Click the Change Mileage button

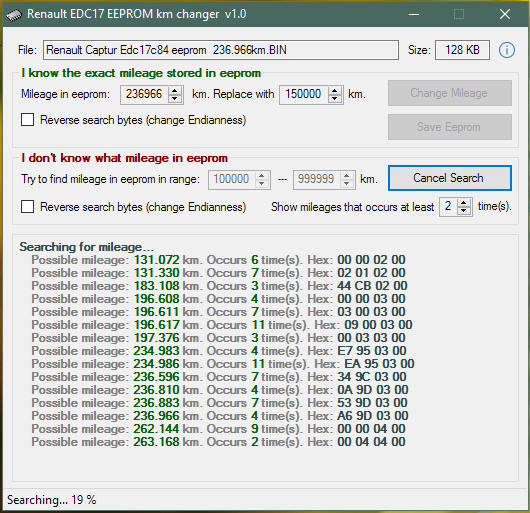pos(450,93)
